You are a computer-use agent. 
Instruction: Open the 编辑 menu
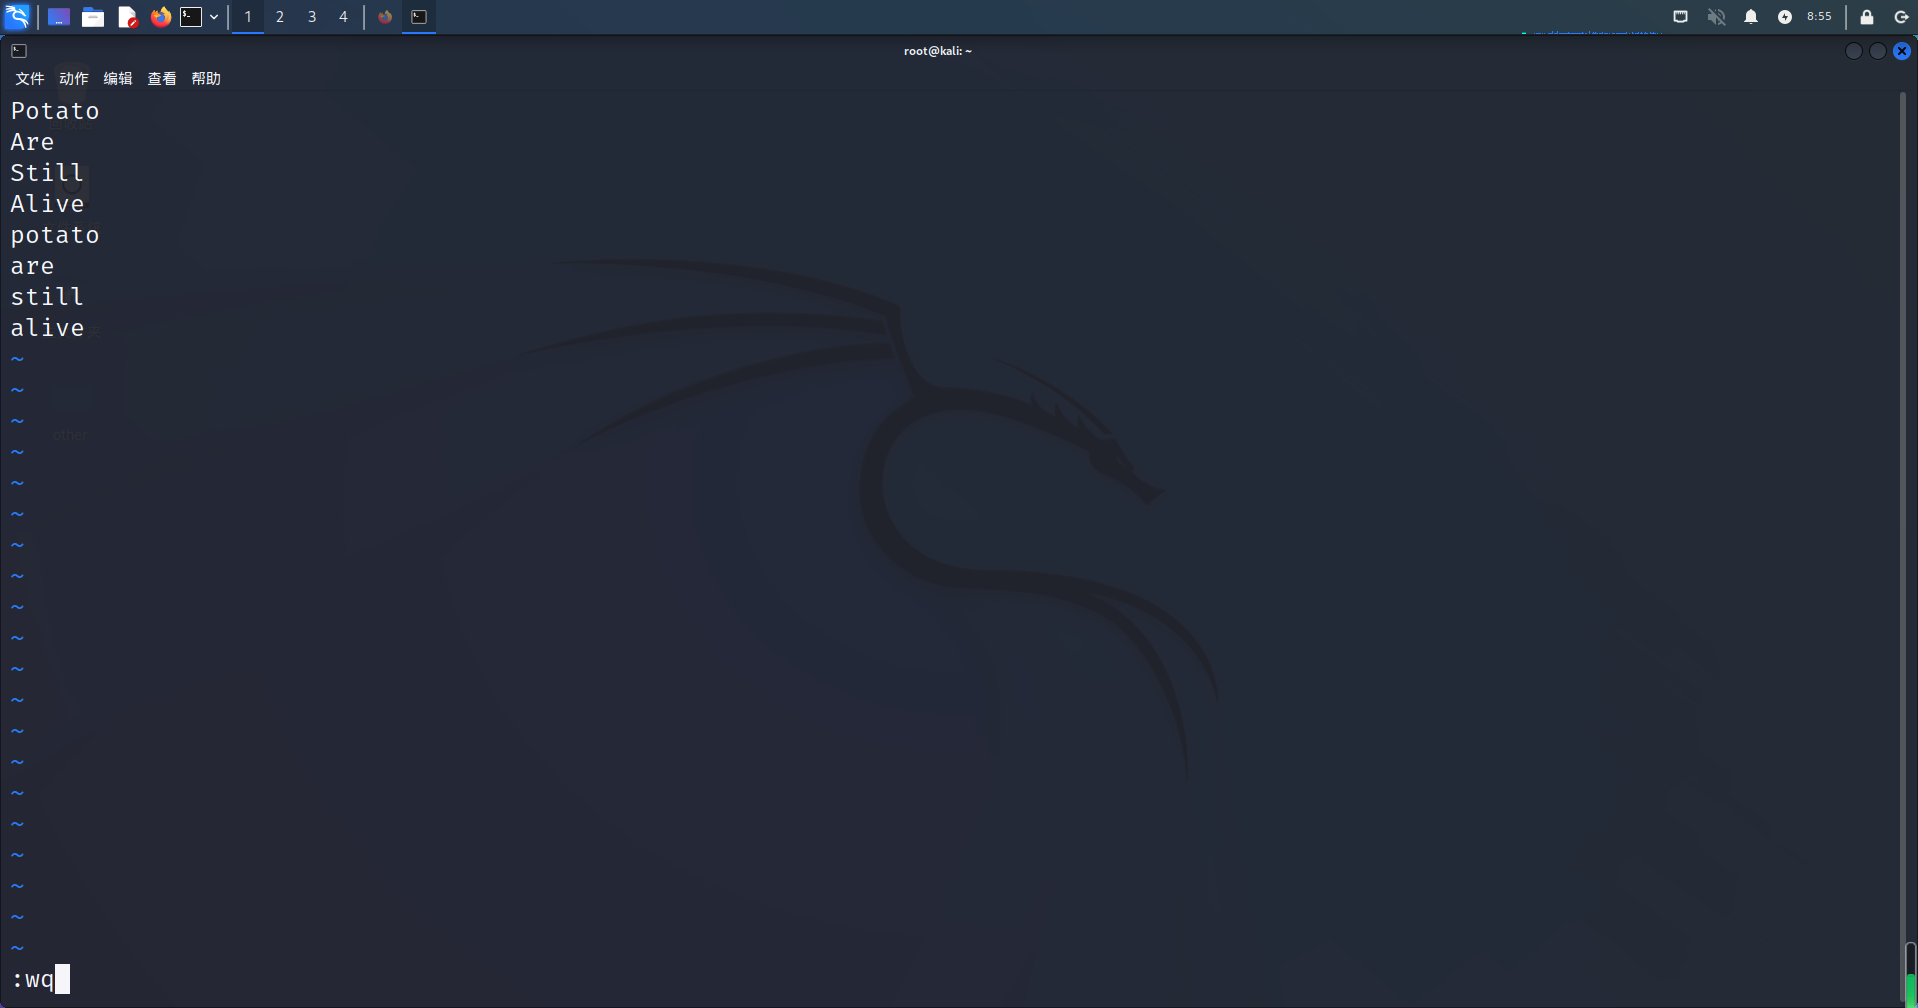(118, 79)
